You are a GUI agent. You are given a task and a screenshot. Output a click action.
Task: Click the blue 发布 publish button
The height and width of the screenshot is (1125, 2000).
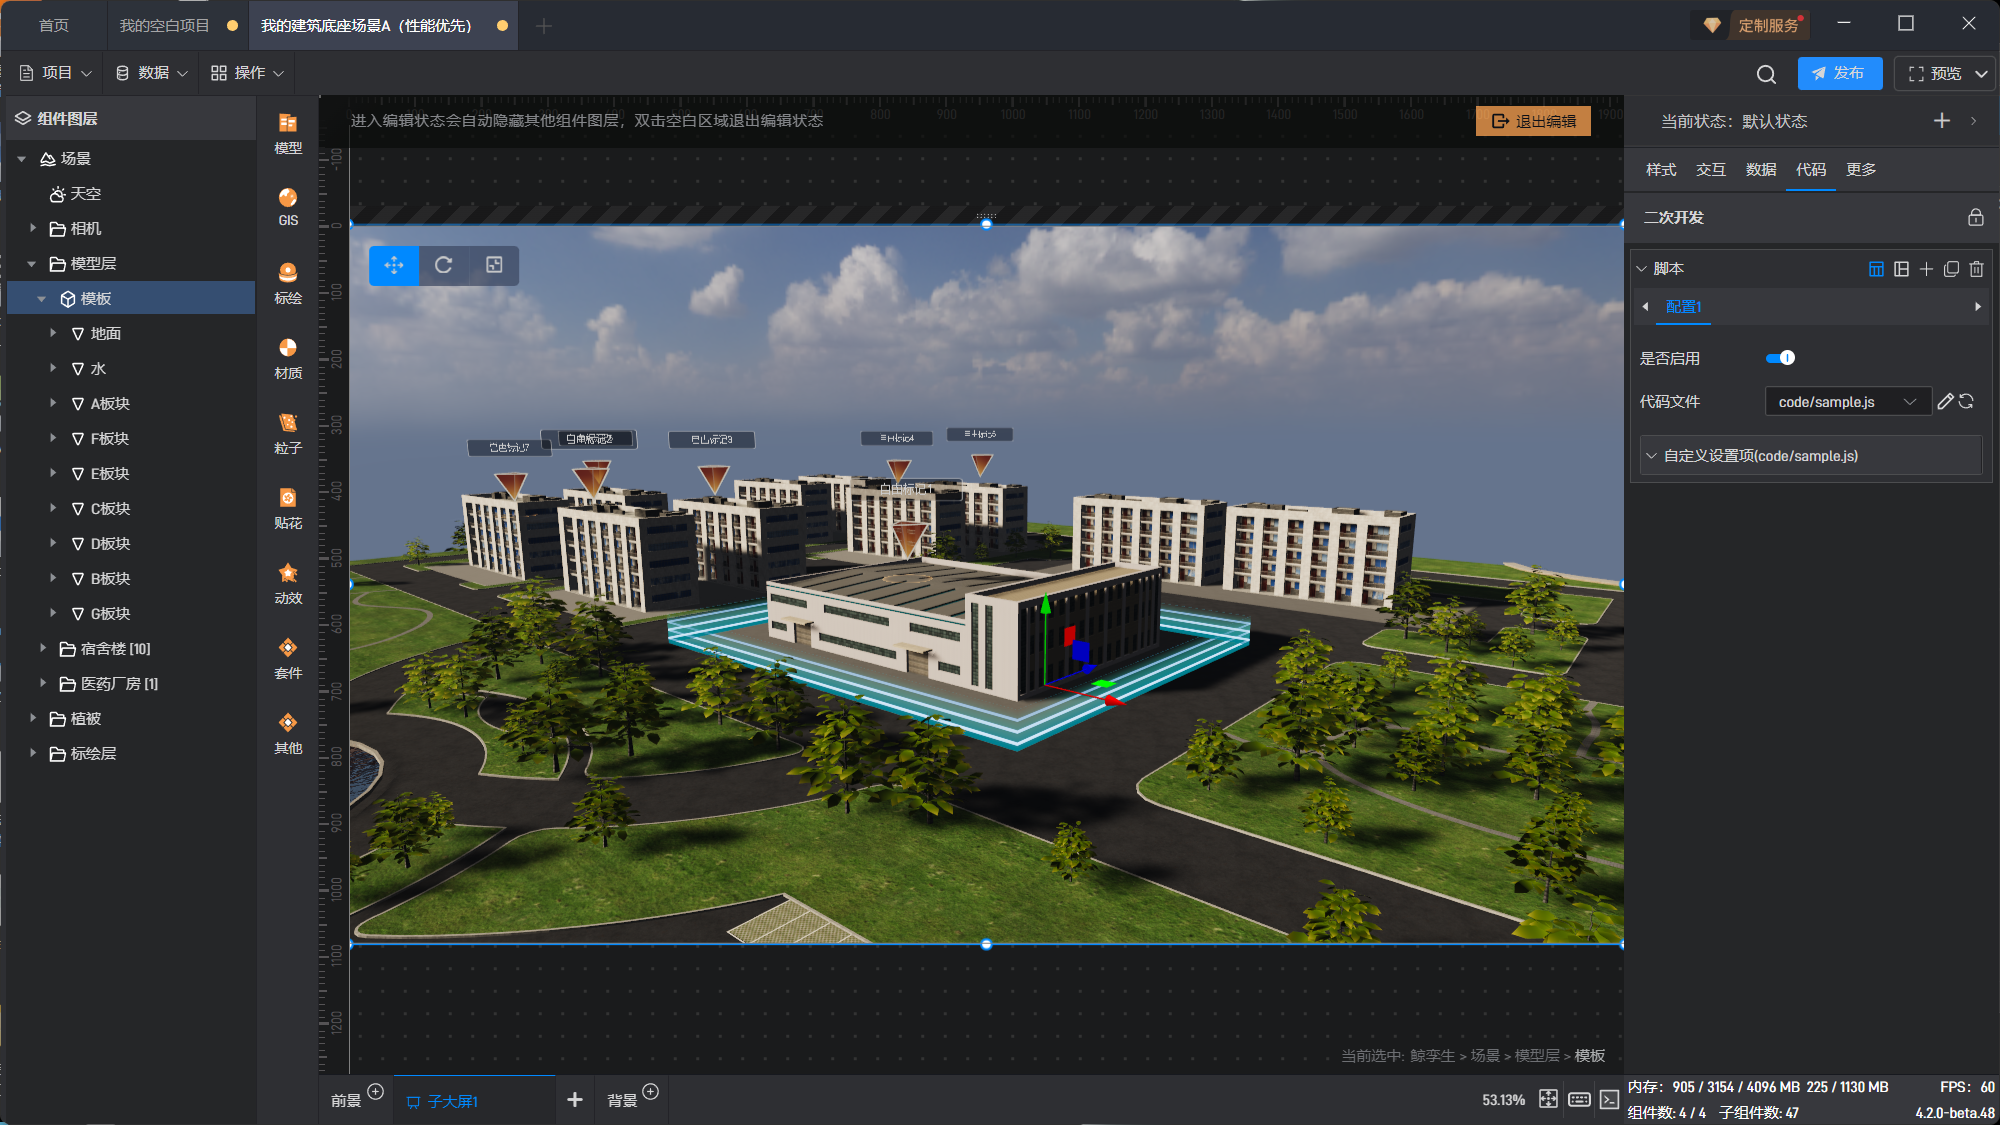click(x=1838, y=74)
